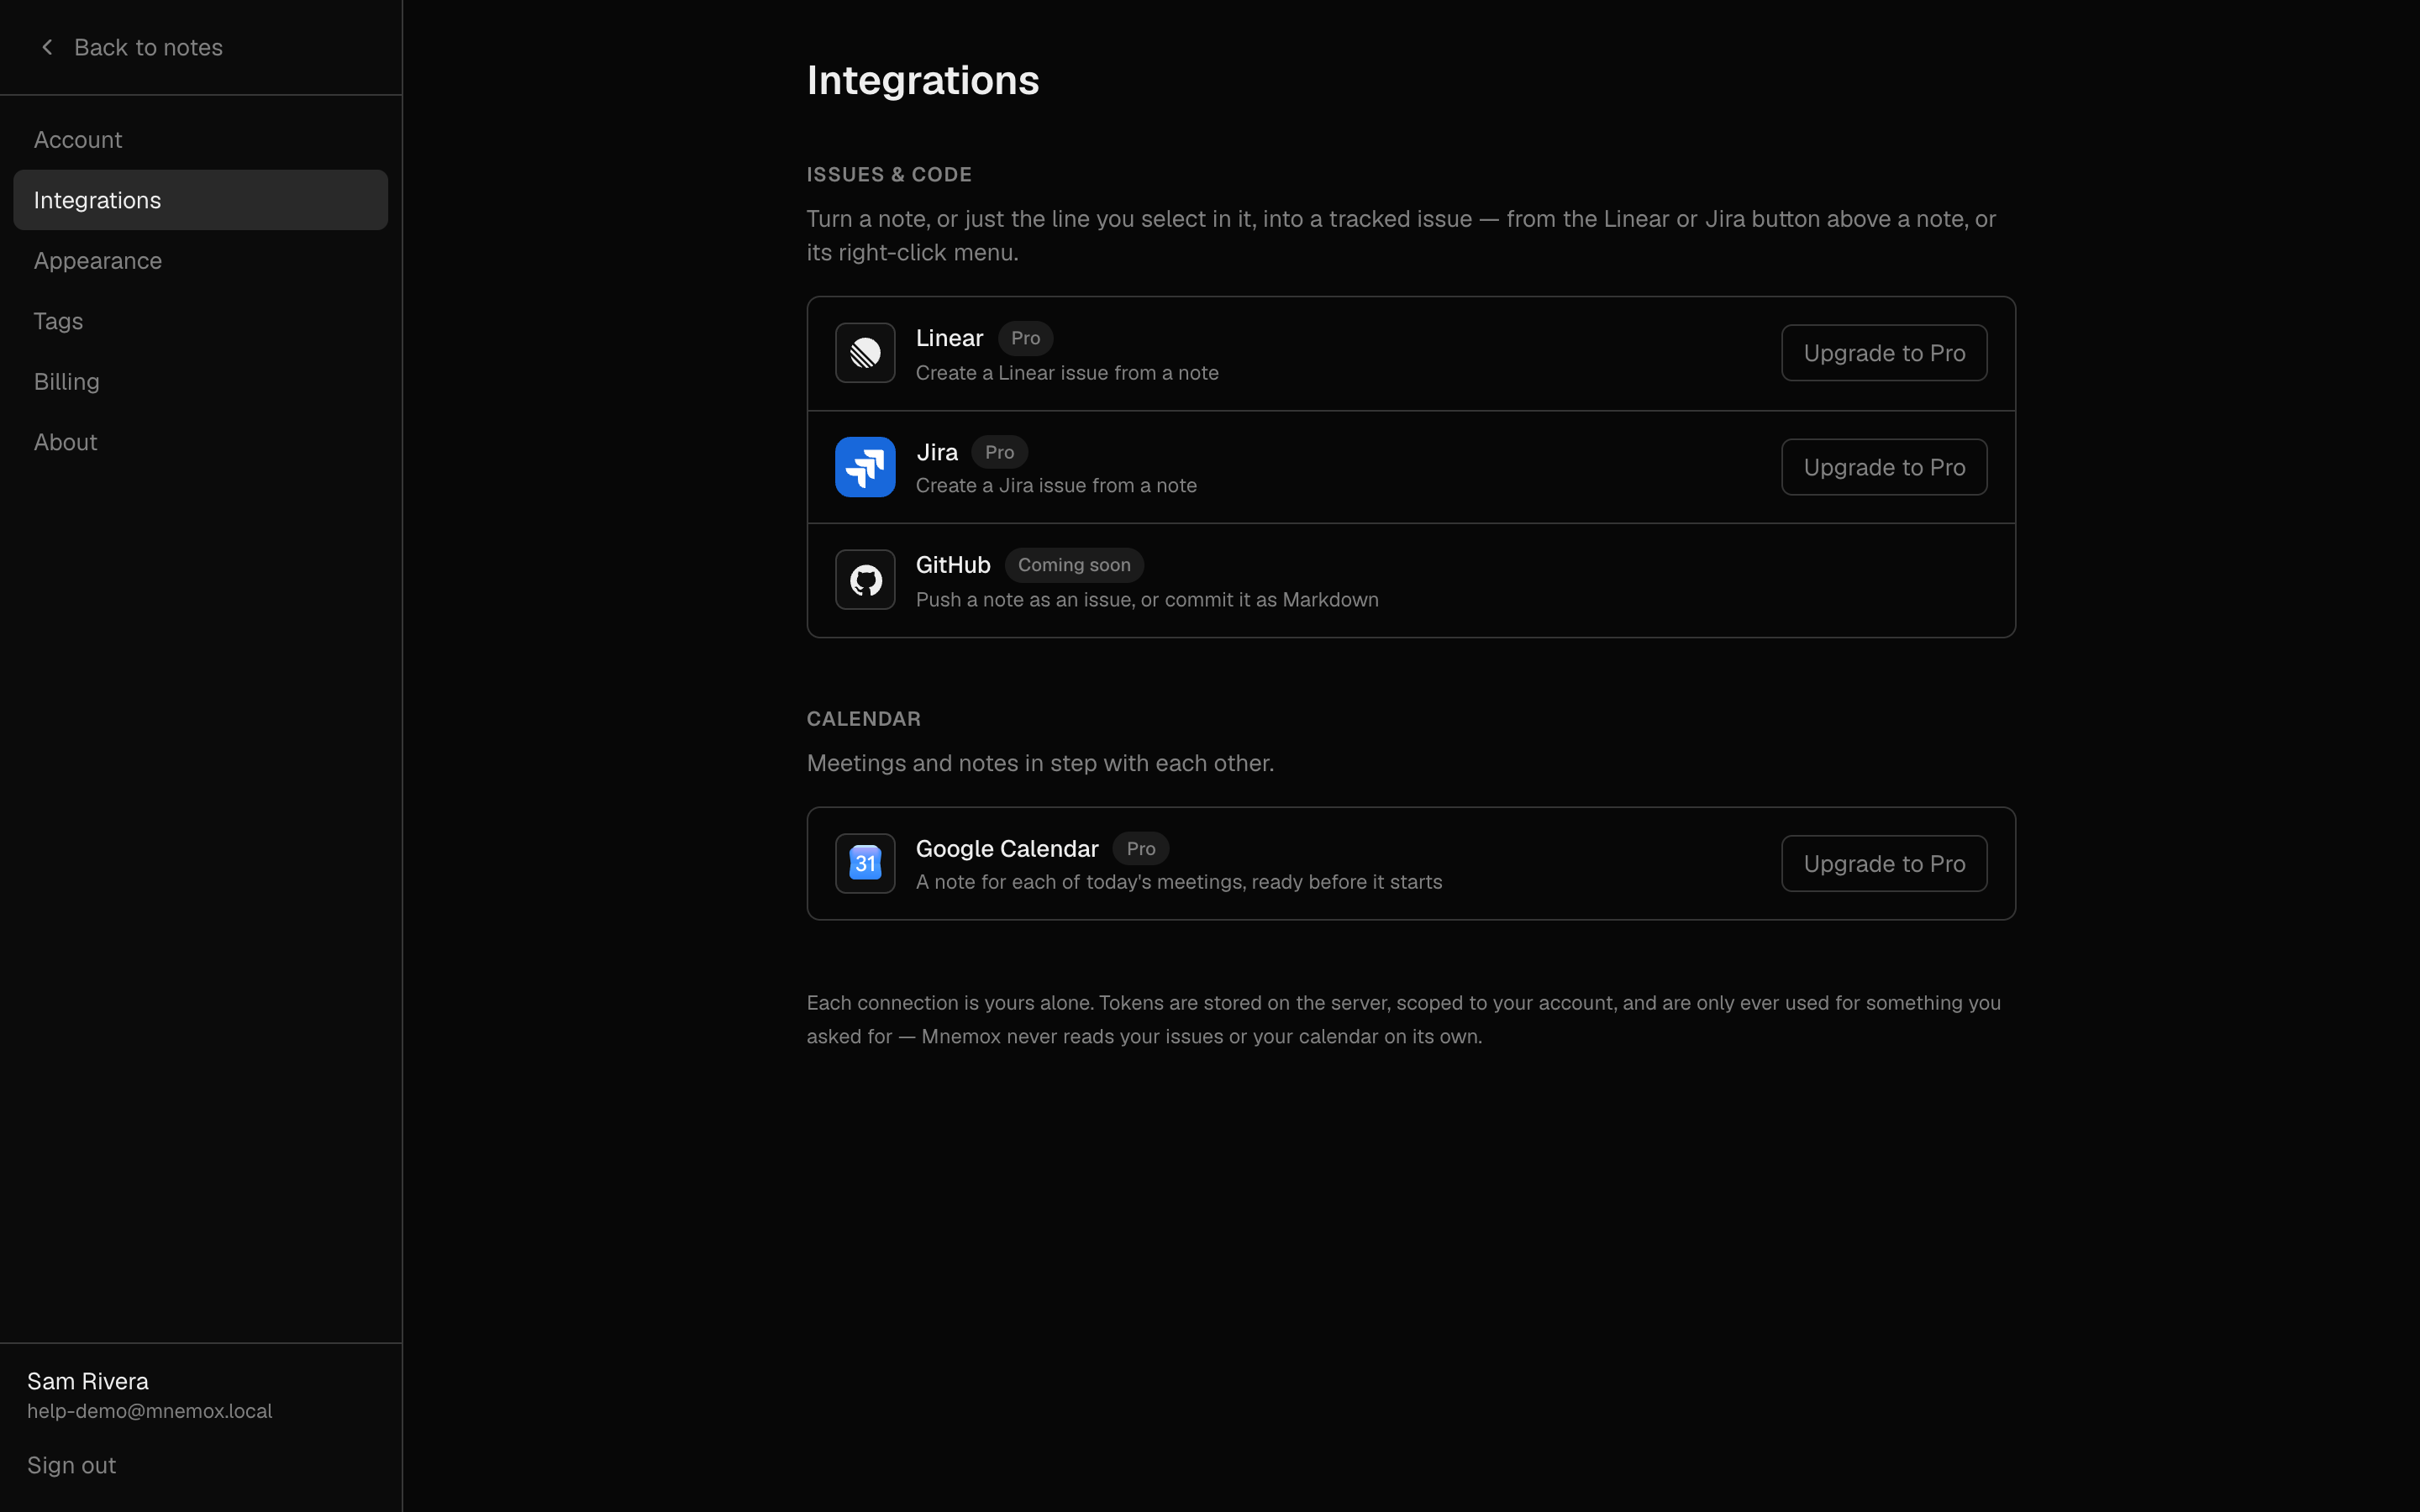Click the Linear logo icon
The image size is (2420, 1512).
(865, 353)
